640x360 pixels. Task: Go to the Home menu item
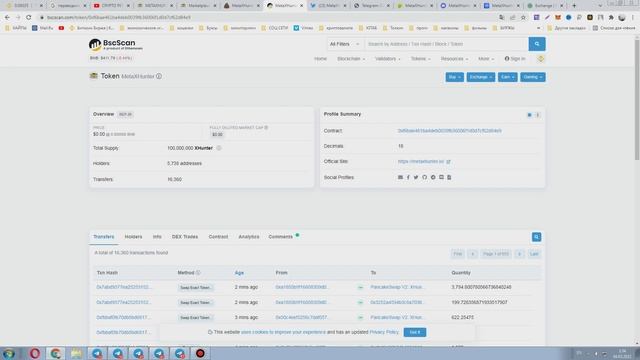320,59
